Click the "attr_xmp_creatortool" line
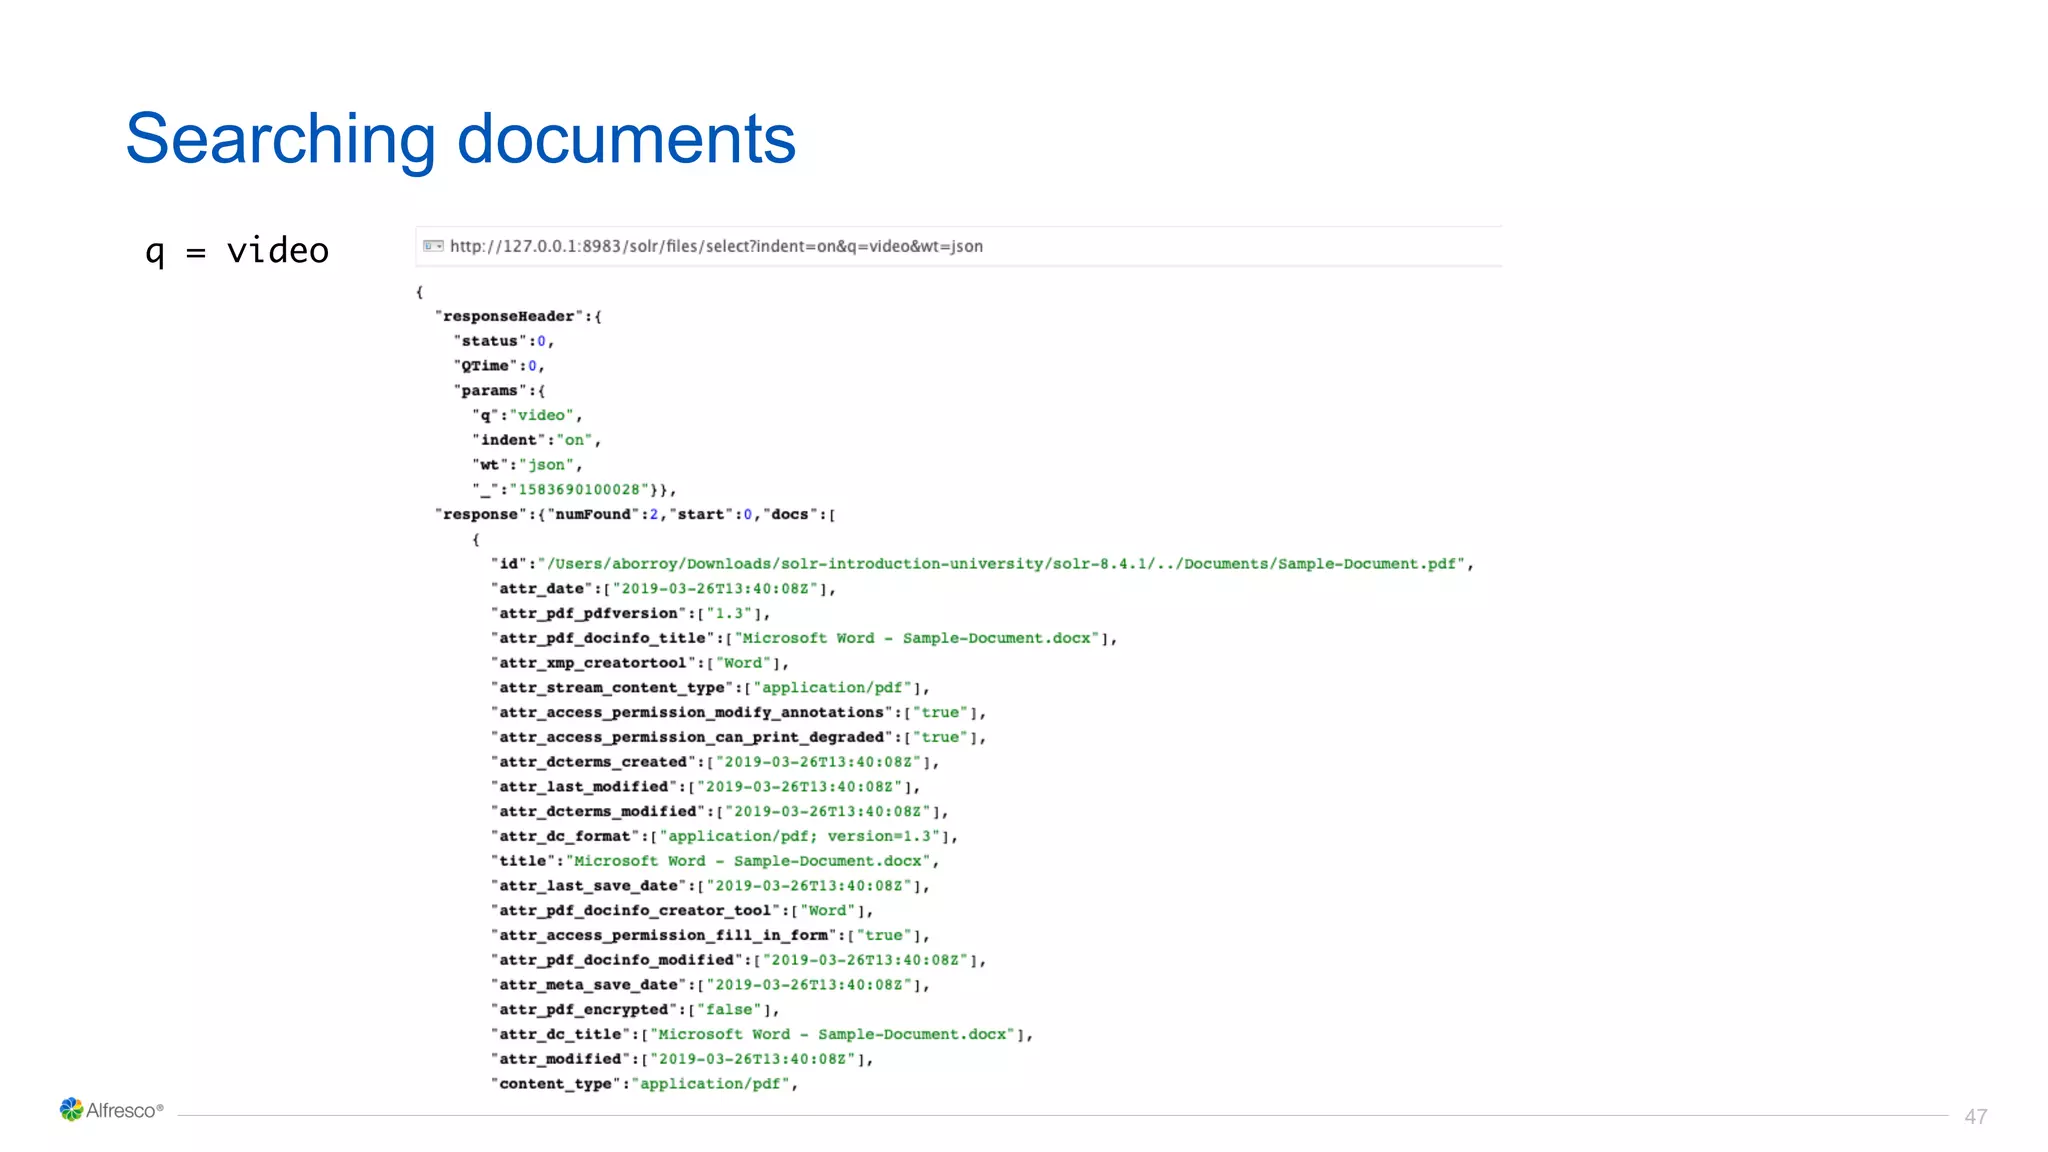 [x=640, y=663]
